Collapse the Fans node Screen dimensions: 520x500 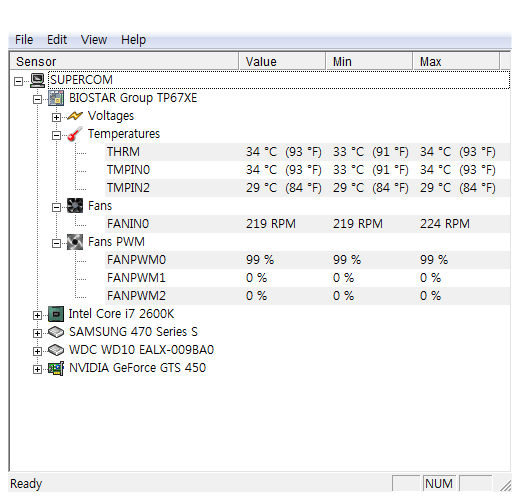[x=56, y=207]
